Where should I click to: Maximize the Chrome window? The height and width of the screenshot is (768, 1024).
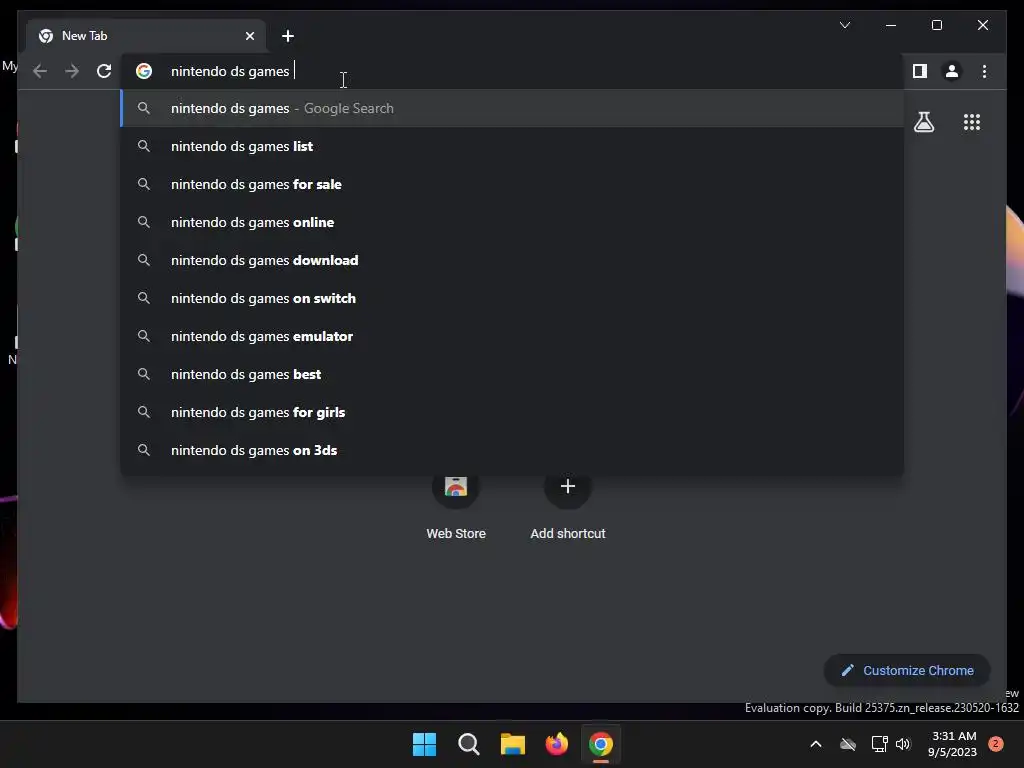(x=936, y=25)
